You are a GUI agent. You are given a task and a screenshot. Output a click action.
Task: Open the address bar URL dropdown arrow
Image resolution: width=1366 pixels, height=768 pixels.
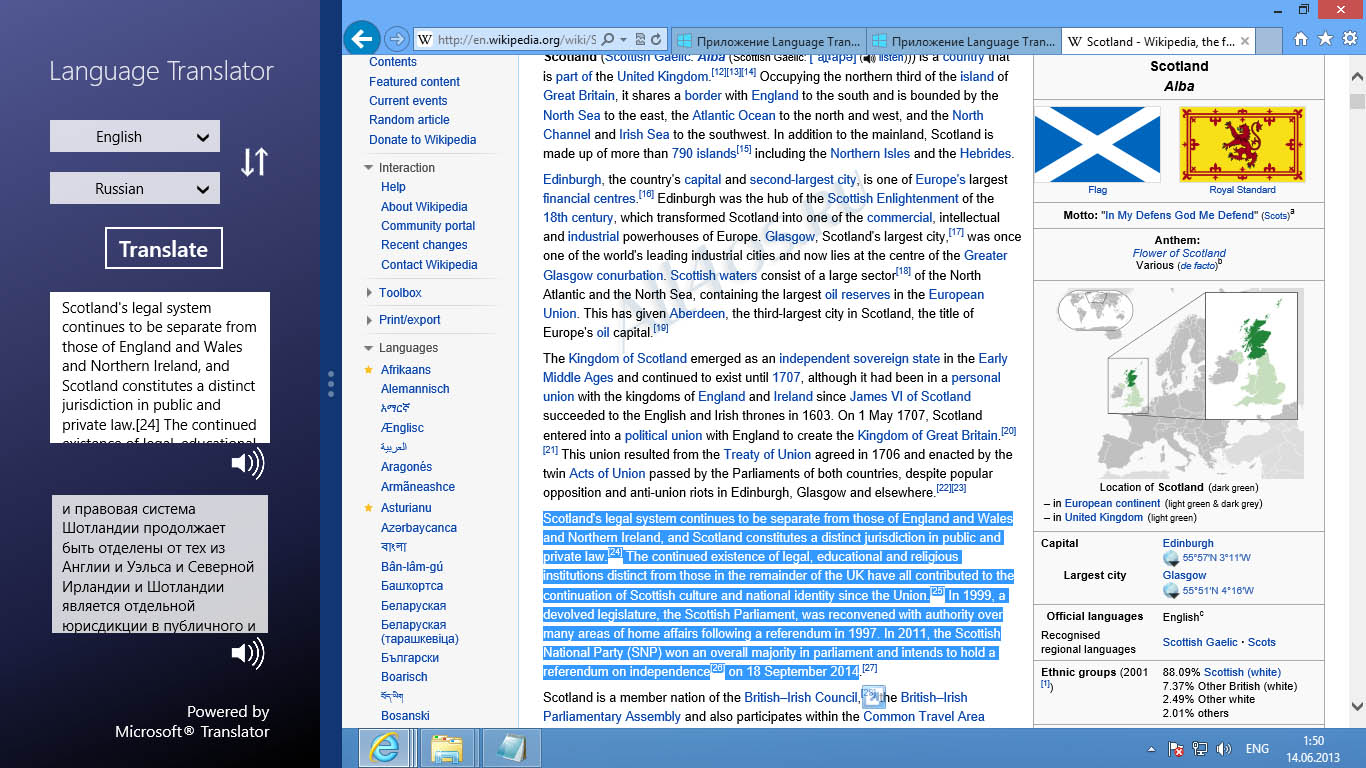(x=624, y=40)
